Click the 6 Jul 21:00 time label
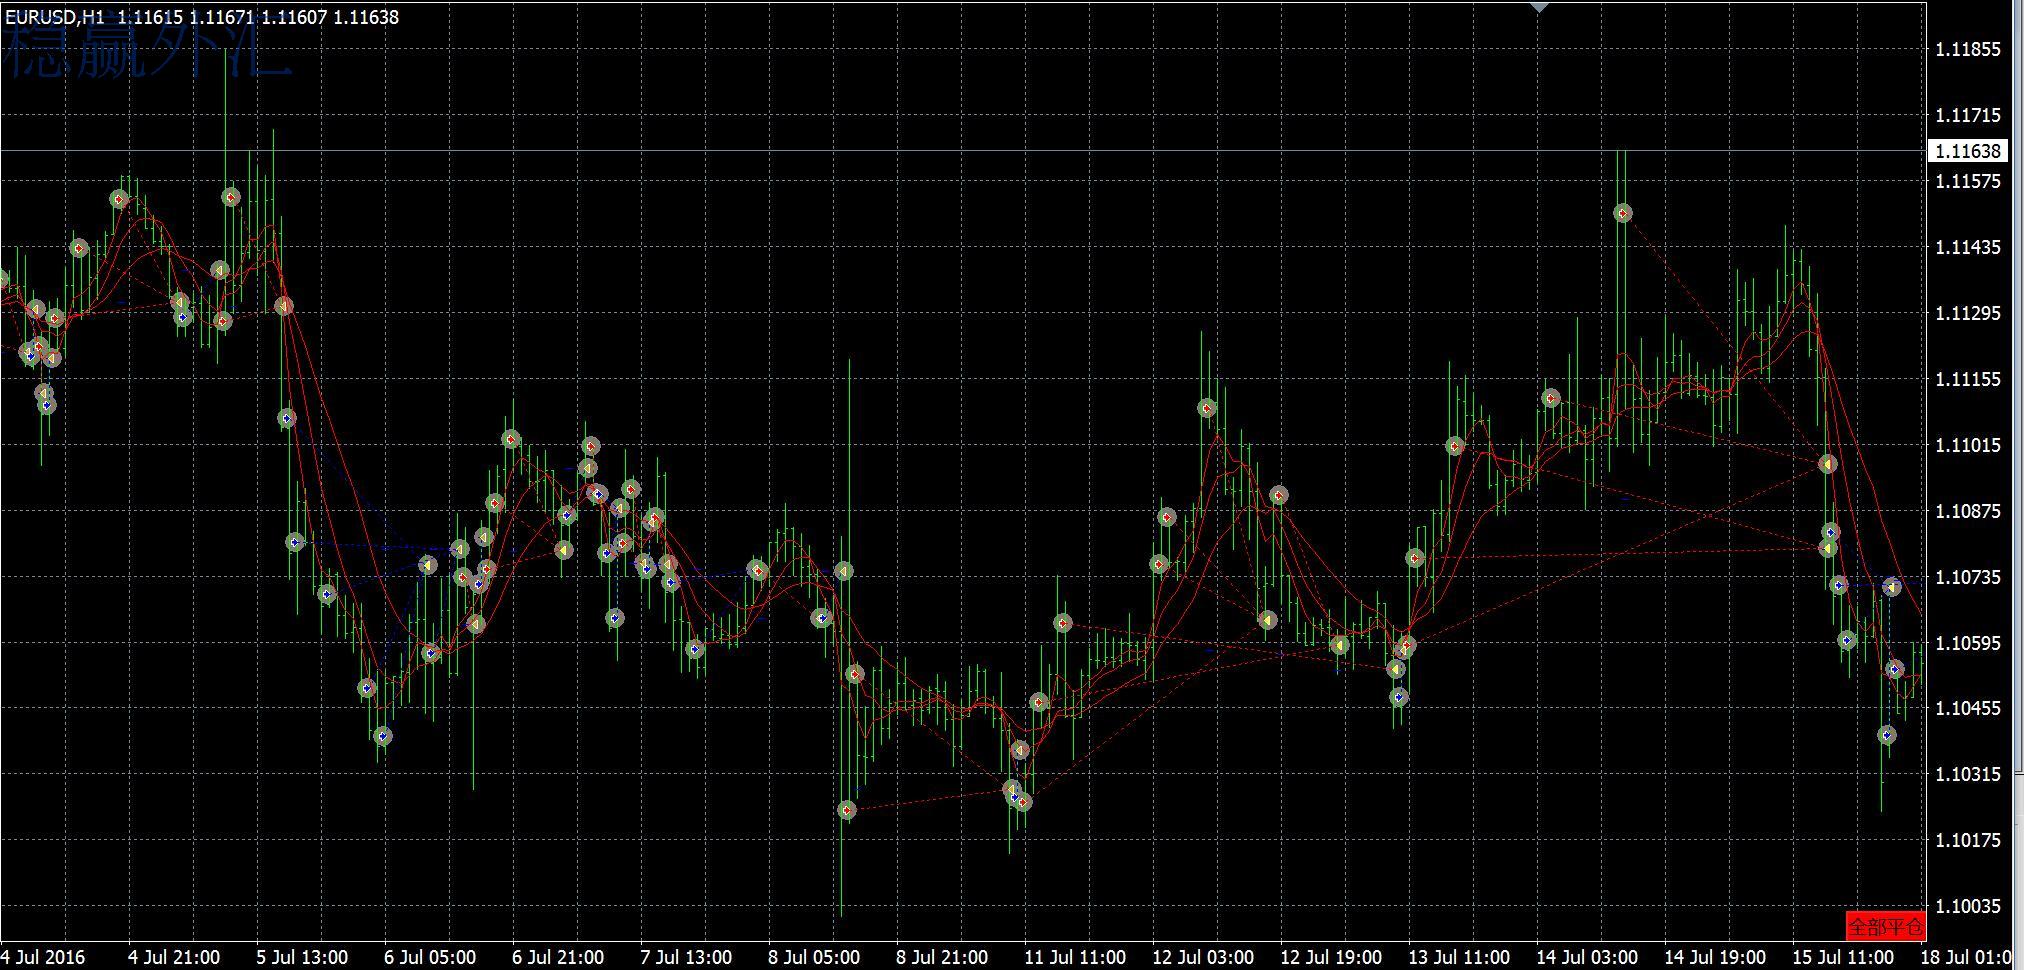This screenshot has height=970, width=2024. tap(558, 957)
